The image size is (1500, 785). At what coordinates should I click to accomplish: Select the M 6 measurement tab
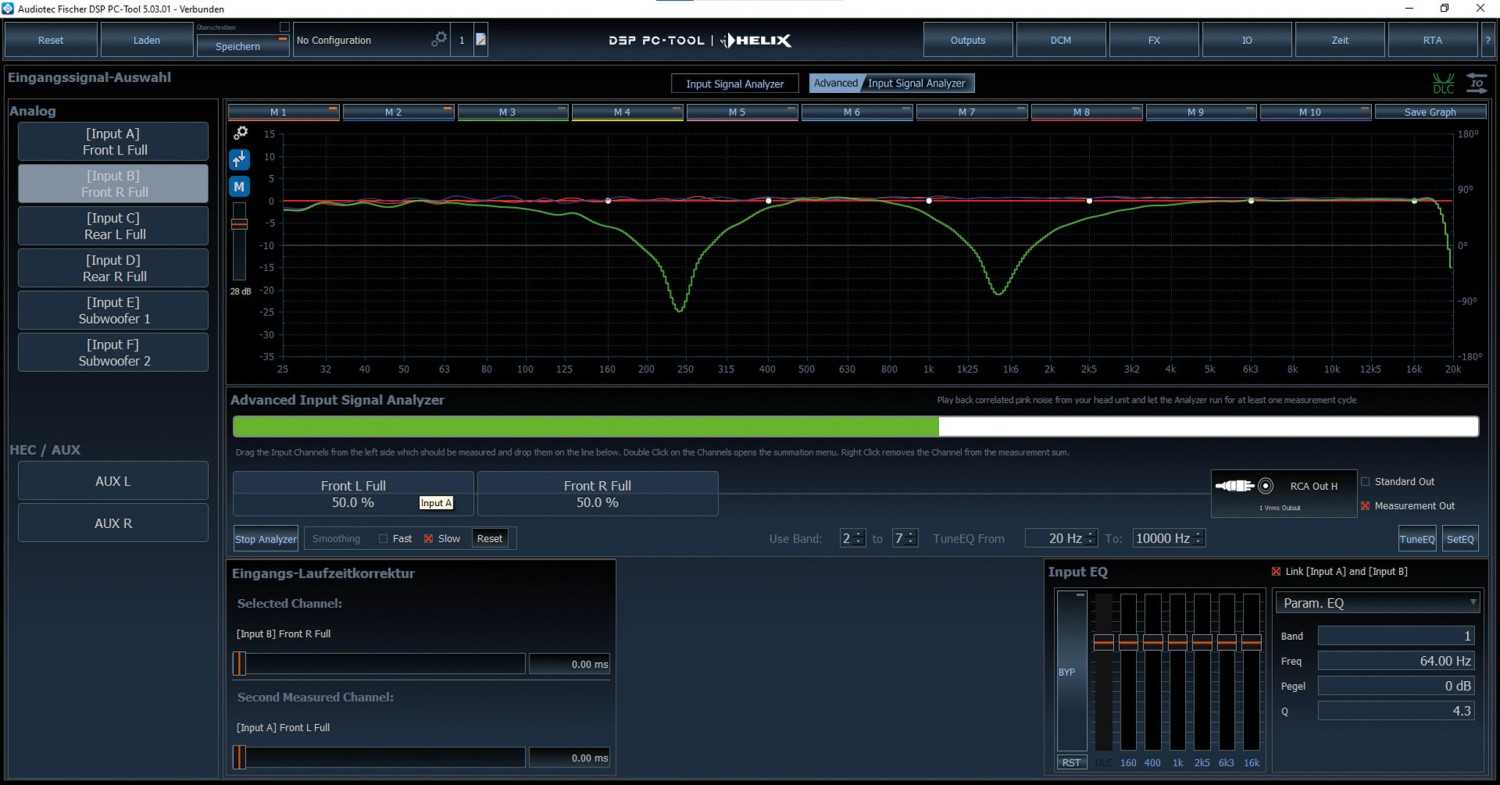point(857,112)
